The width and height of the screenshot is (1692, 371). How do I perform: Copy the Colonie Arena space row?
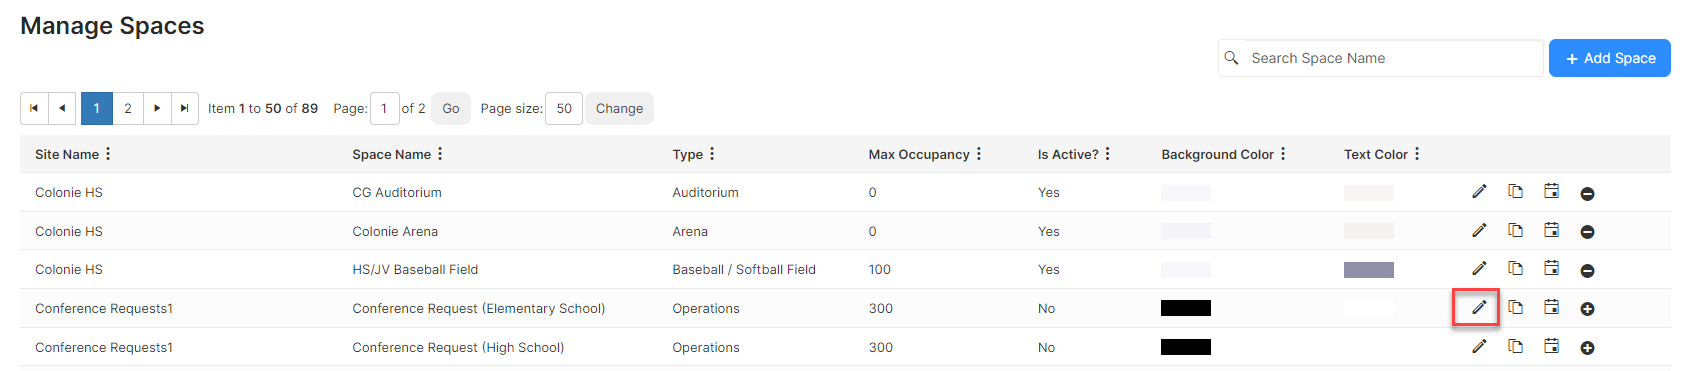coord(1515,231)
